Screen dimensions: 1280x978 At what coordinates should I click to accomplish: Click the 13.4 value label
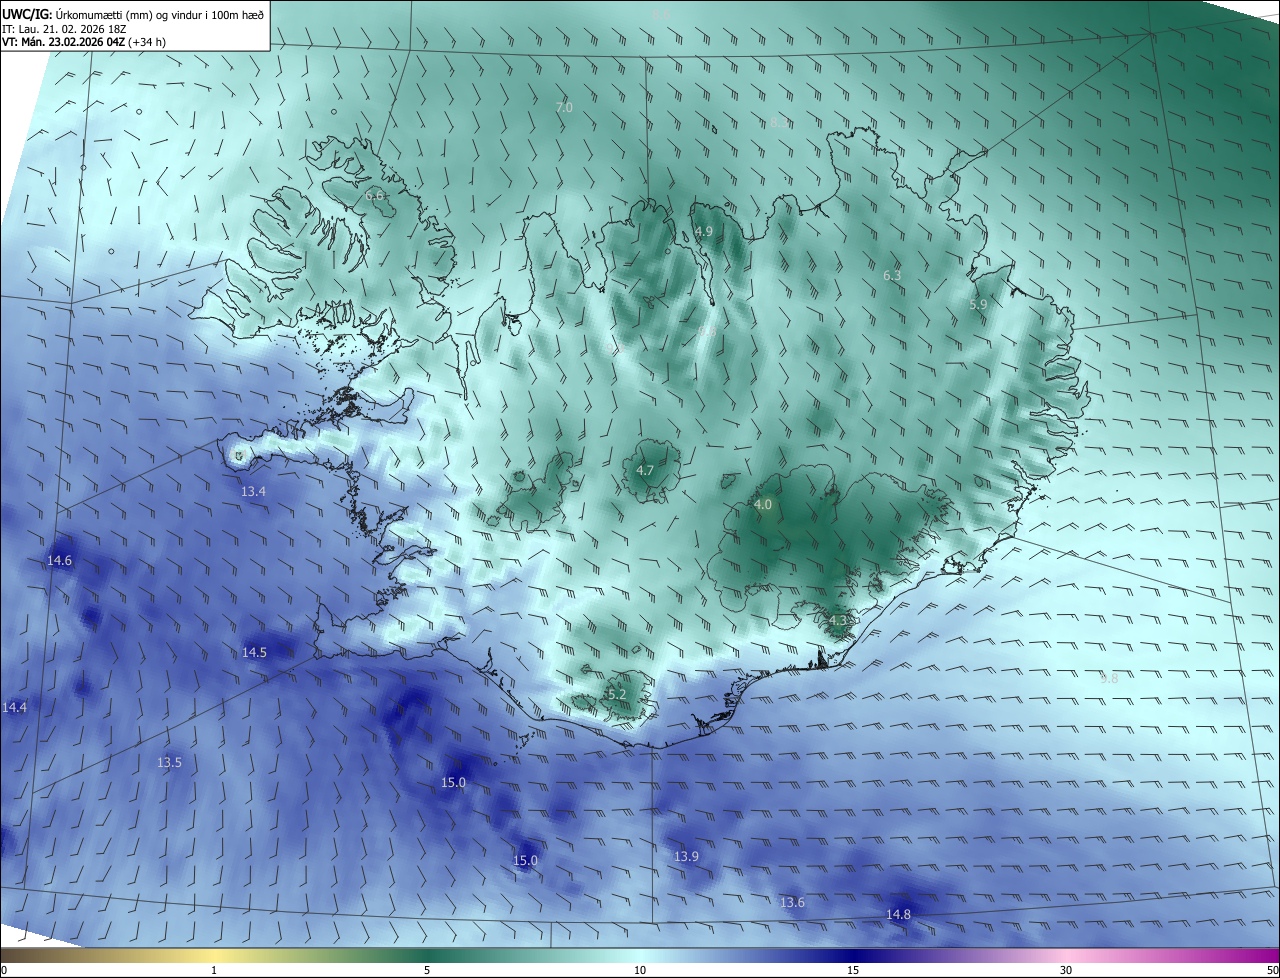point(254,491)
